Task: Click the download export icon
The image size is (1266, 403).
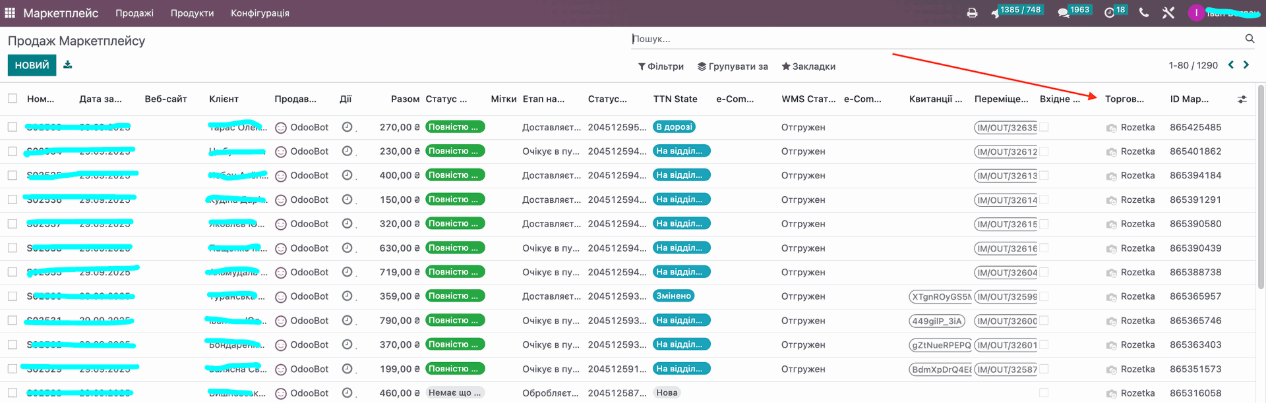Action: click(x=68, y=65)
